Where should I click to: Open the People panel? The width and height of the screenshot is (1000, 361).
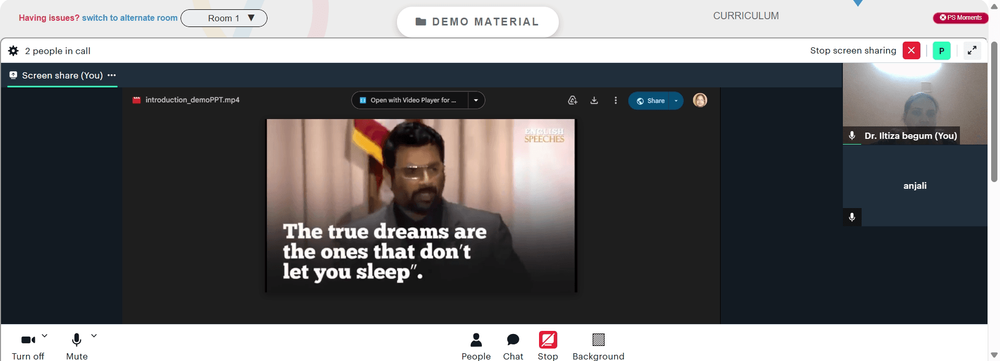point(476,346)
